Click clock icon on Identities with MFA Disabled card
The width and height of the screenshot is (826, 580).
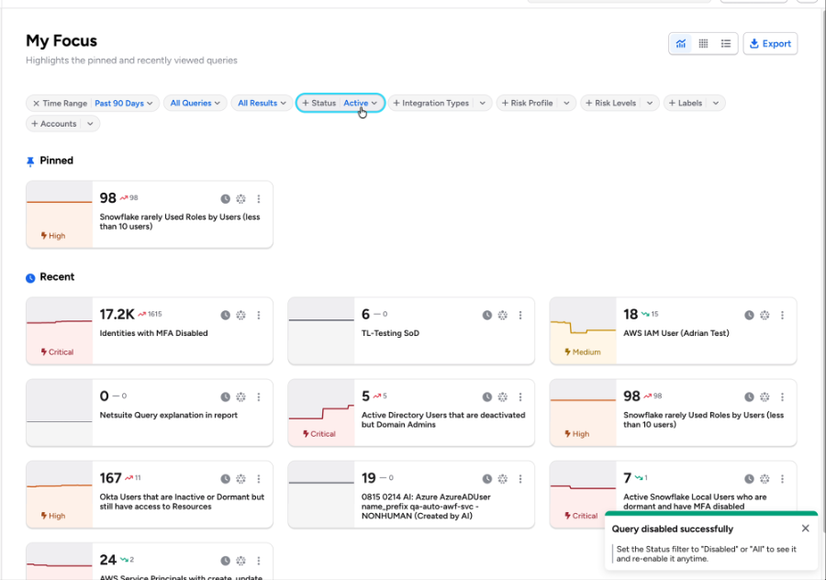pos(225,315)
